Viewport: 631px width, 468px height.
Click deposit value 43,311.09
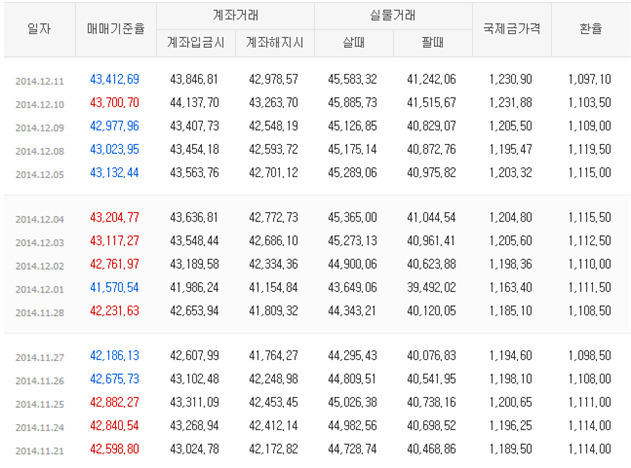tap(194, 402)
